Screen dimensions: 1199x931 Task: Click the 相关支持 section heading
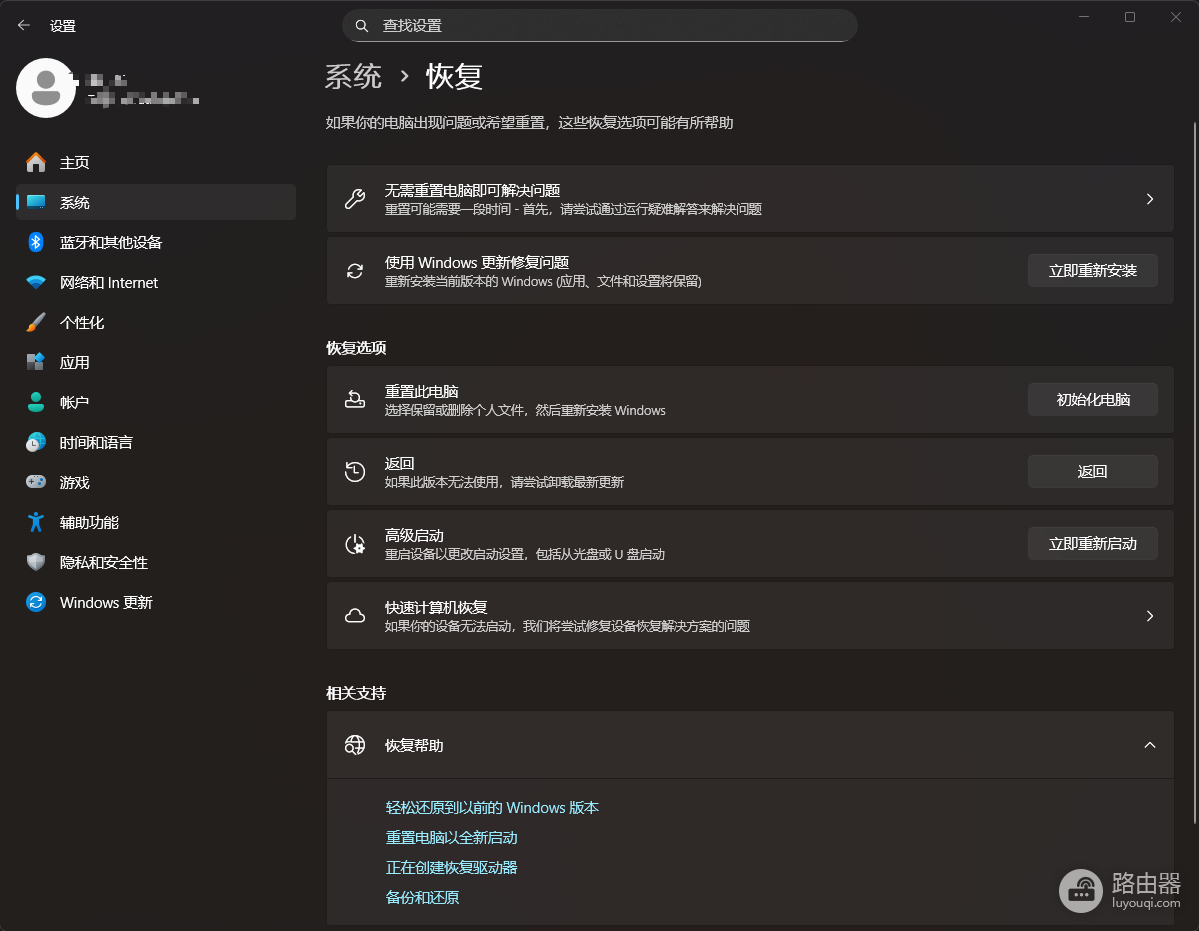[356, 693]
